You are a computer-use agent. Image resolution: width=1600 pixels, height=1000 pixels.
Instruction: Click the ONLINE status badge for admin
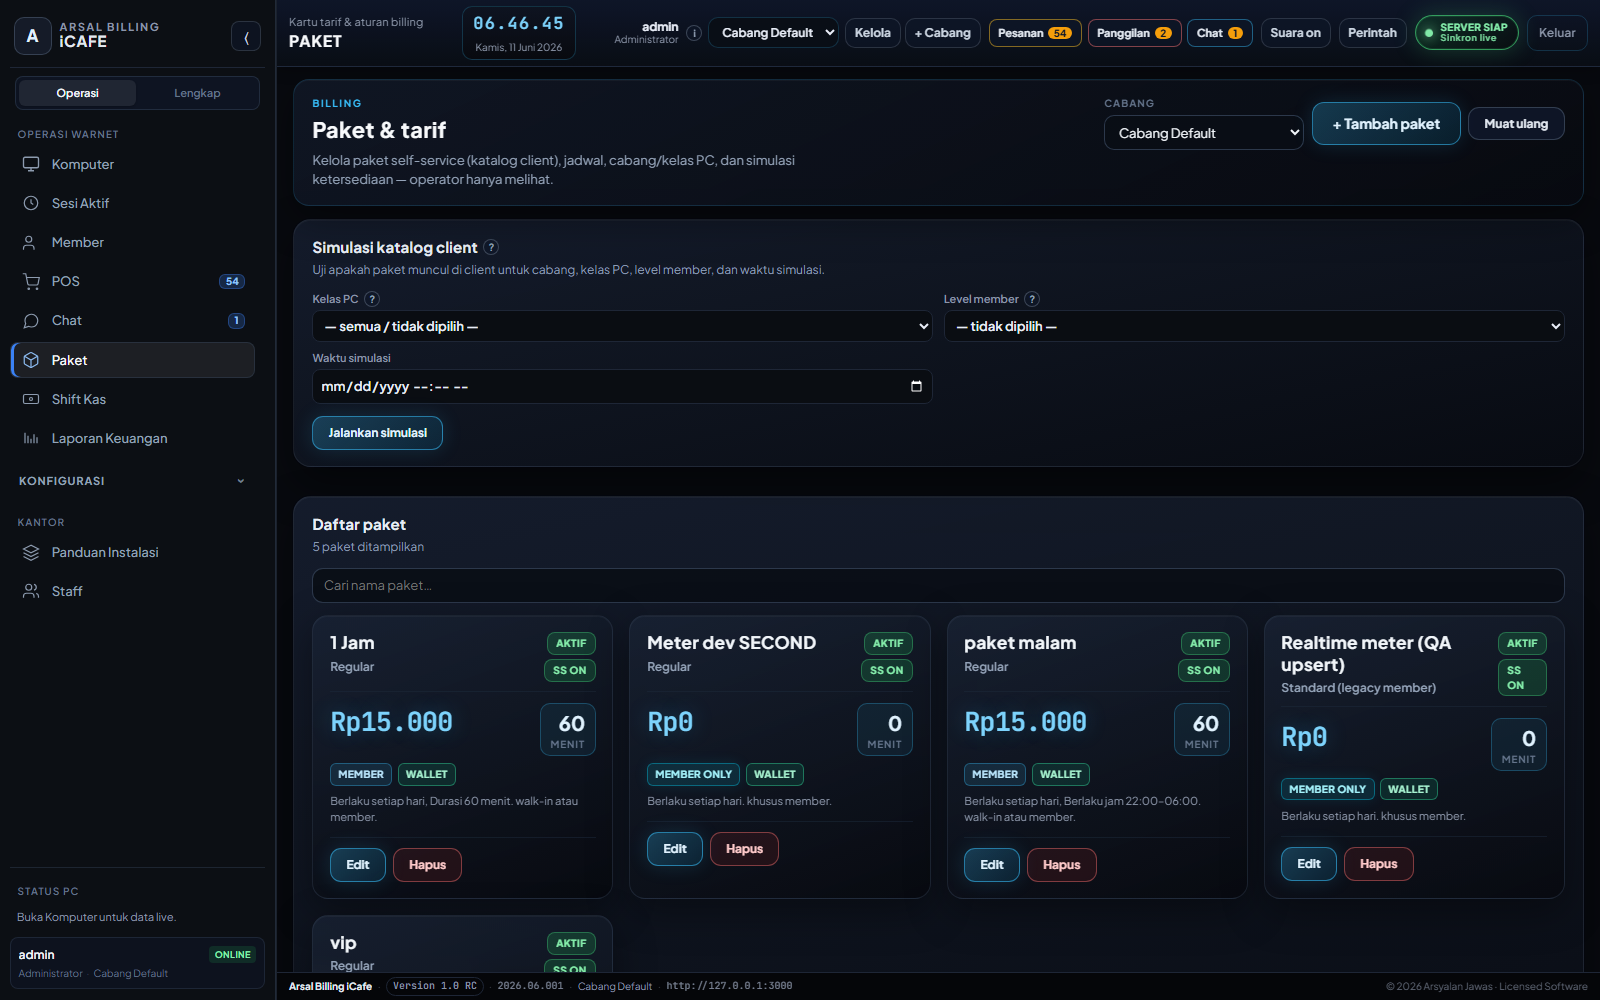tap(233, 955)
